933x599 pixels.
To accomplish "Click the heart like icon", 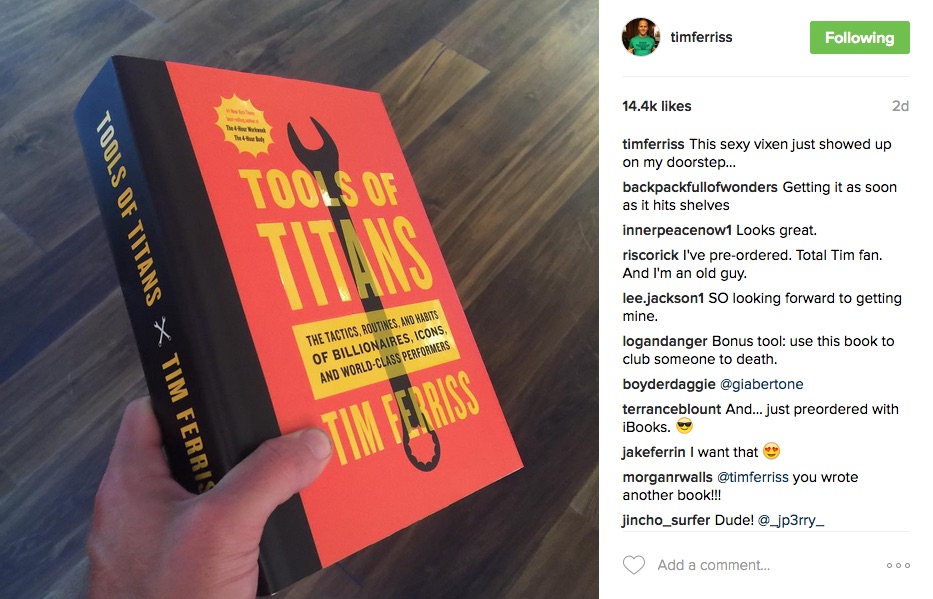I will point(634,564).
